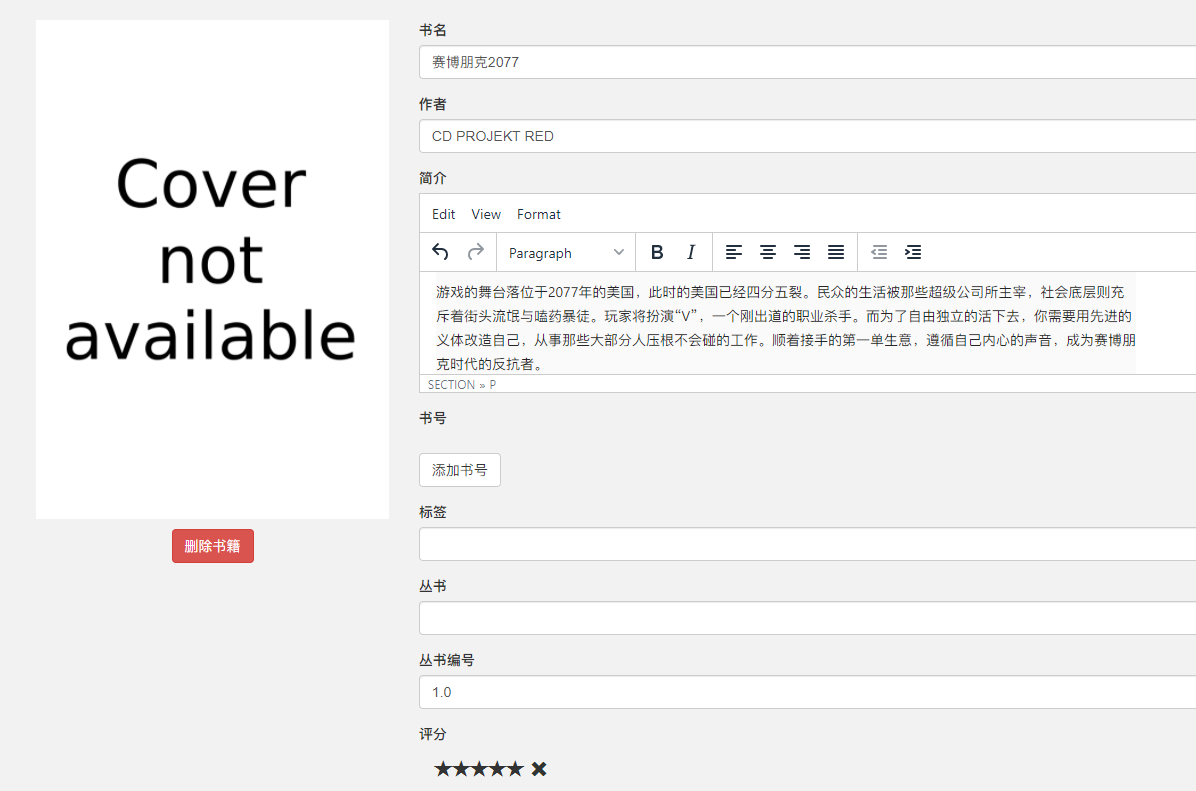Toggle italic formatting
Viewport: 1196px width, 791px height.
click(691, 252)
